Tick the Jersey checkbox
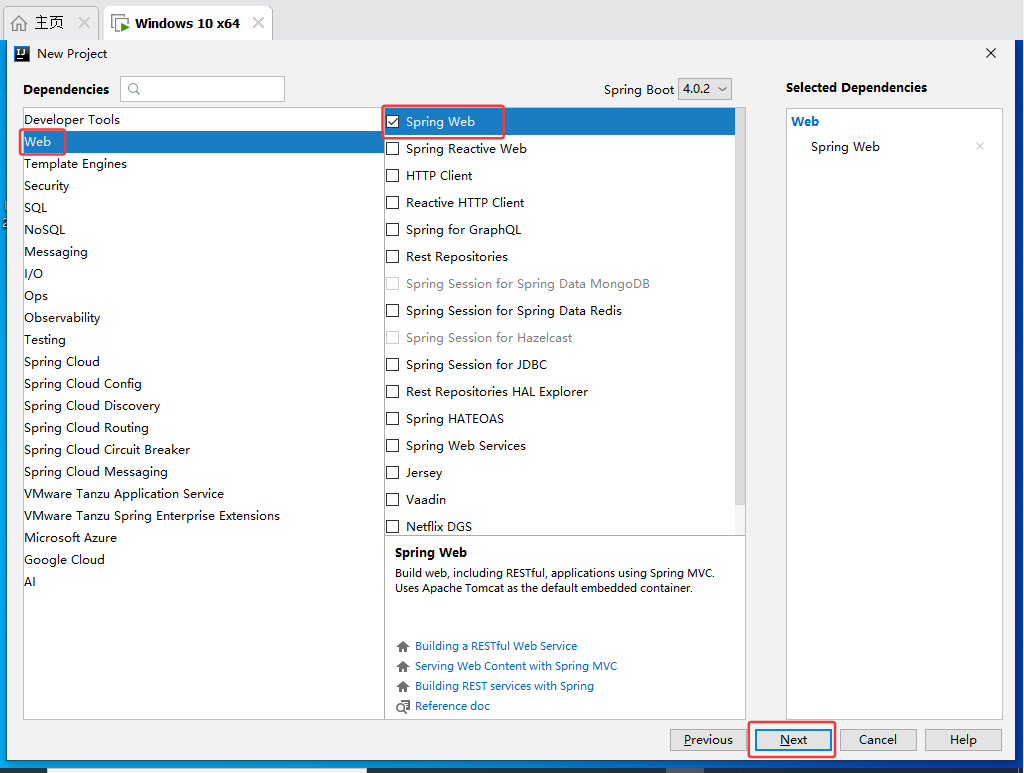Viewport: 1024px width, 773px height. [x=392, y=473]
